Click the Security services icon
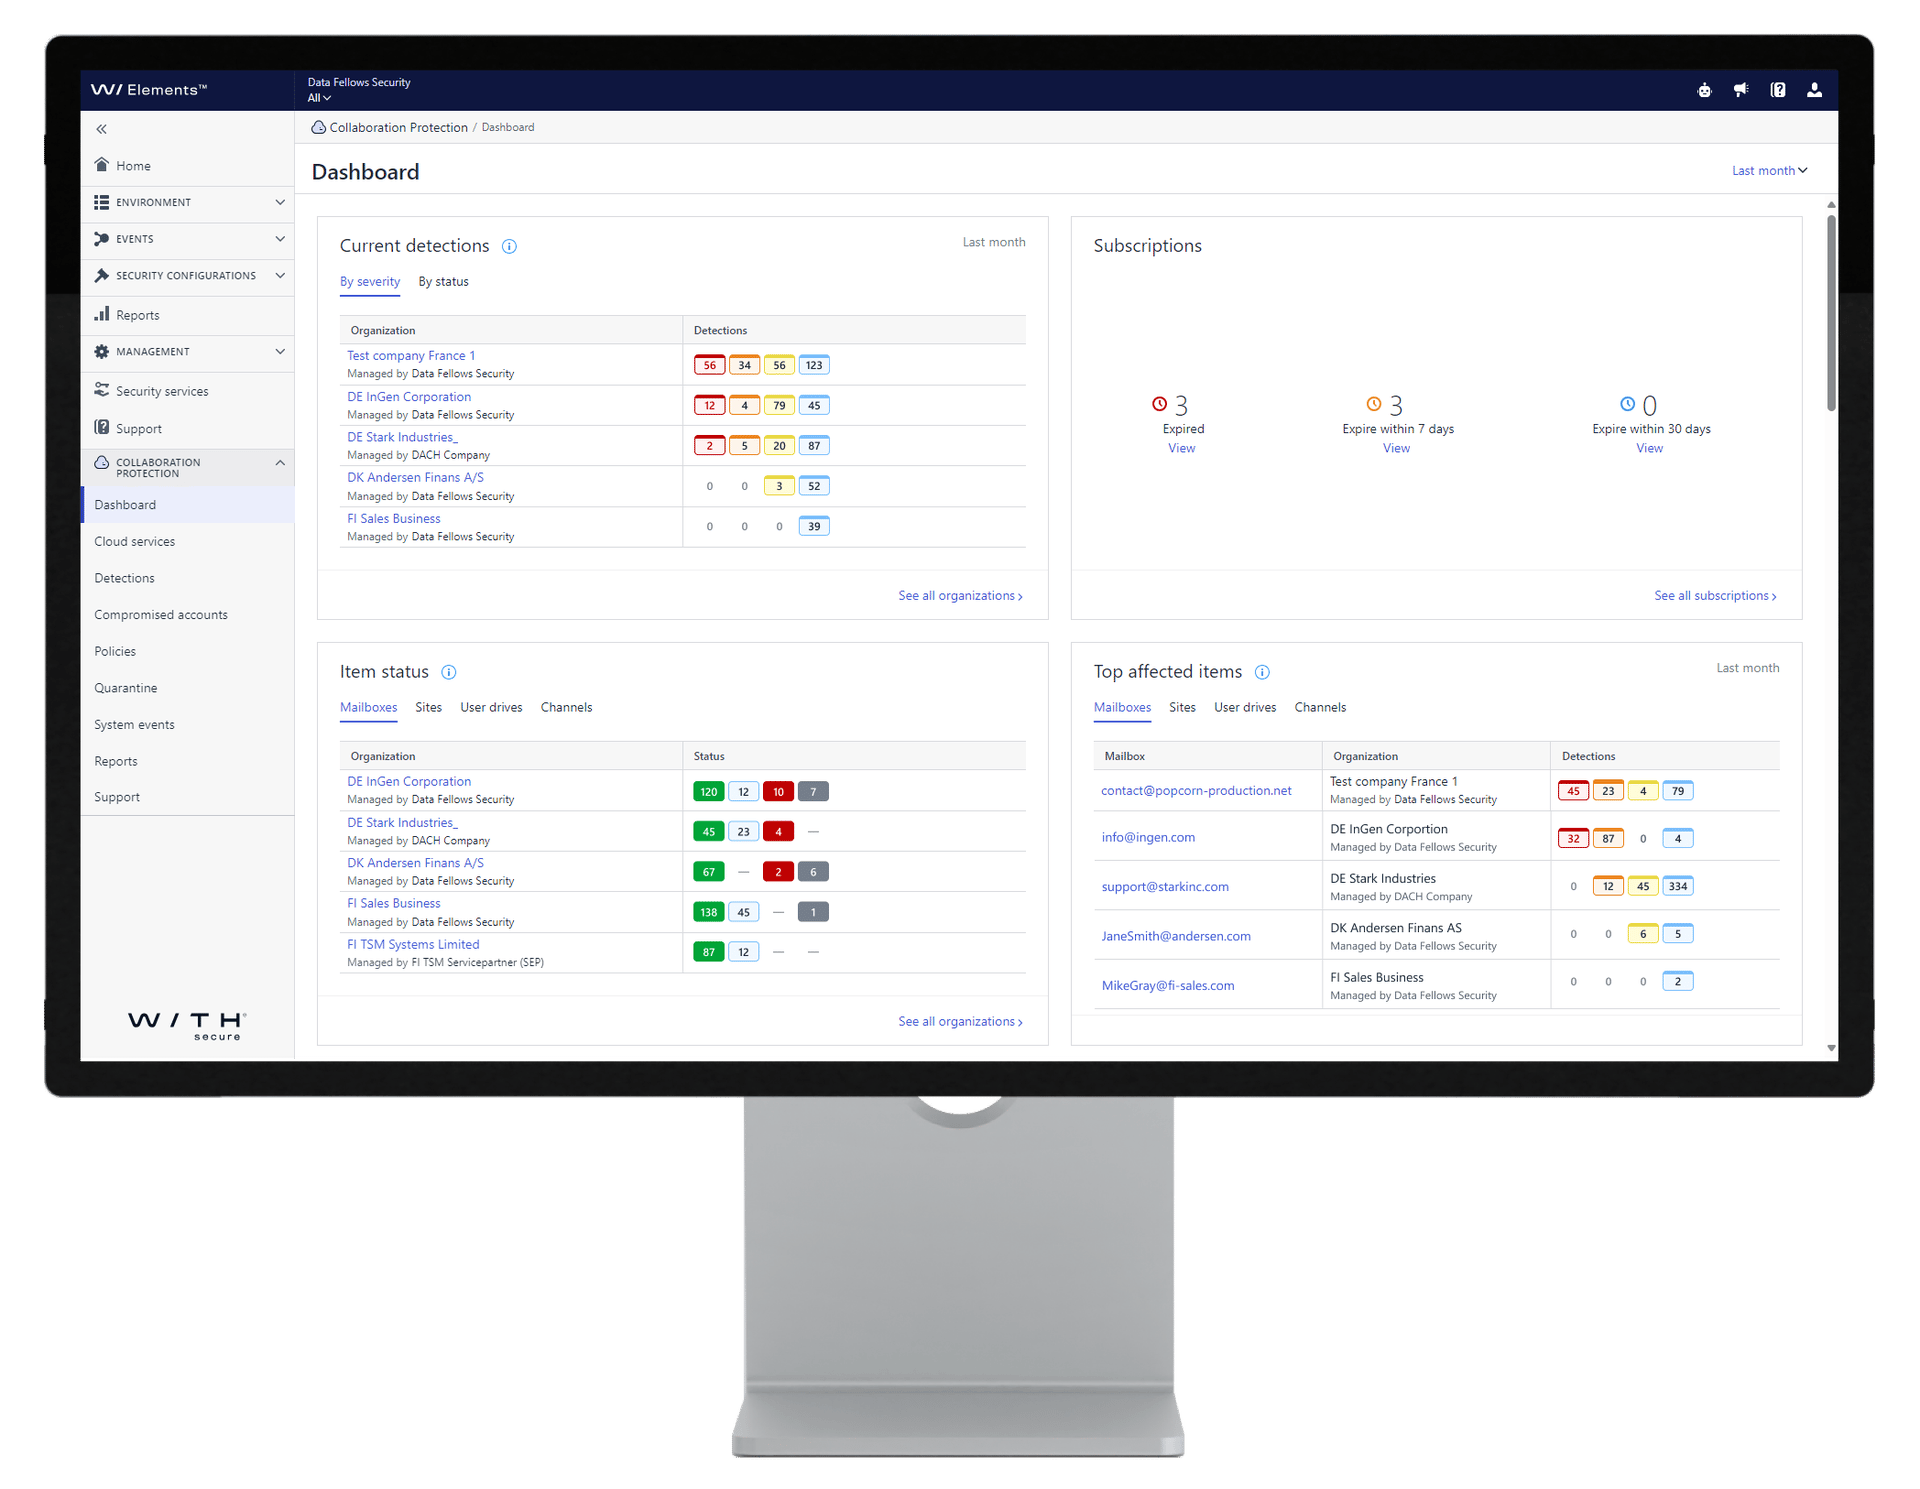Viewport: 1920px width, 1489px height. [101, 390]
